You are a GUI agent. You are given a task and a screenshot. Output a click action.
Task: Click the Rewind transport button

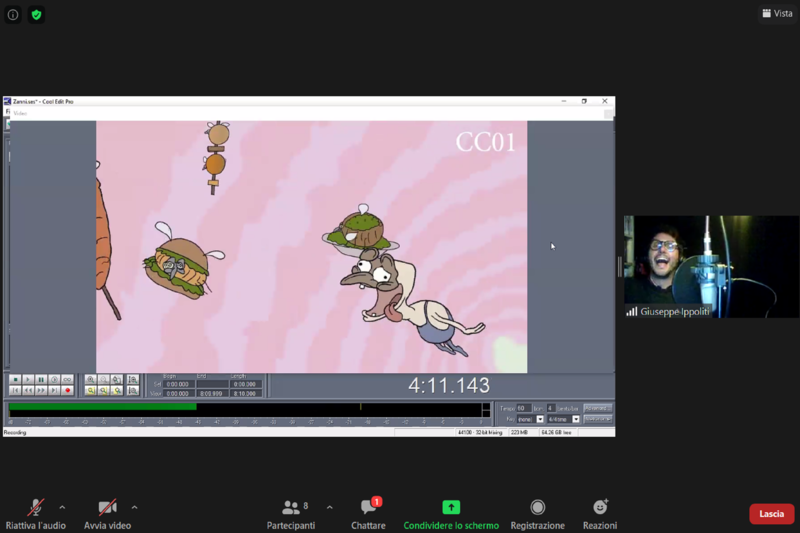tap(28, 391)
